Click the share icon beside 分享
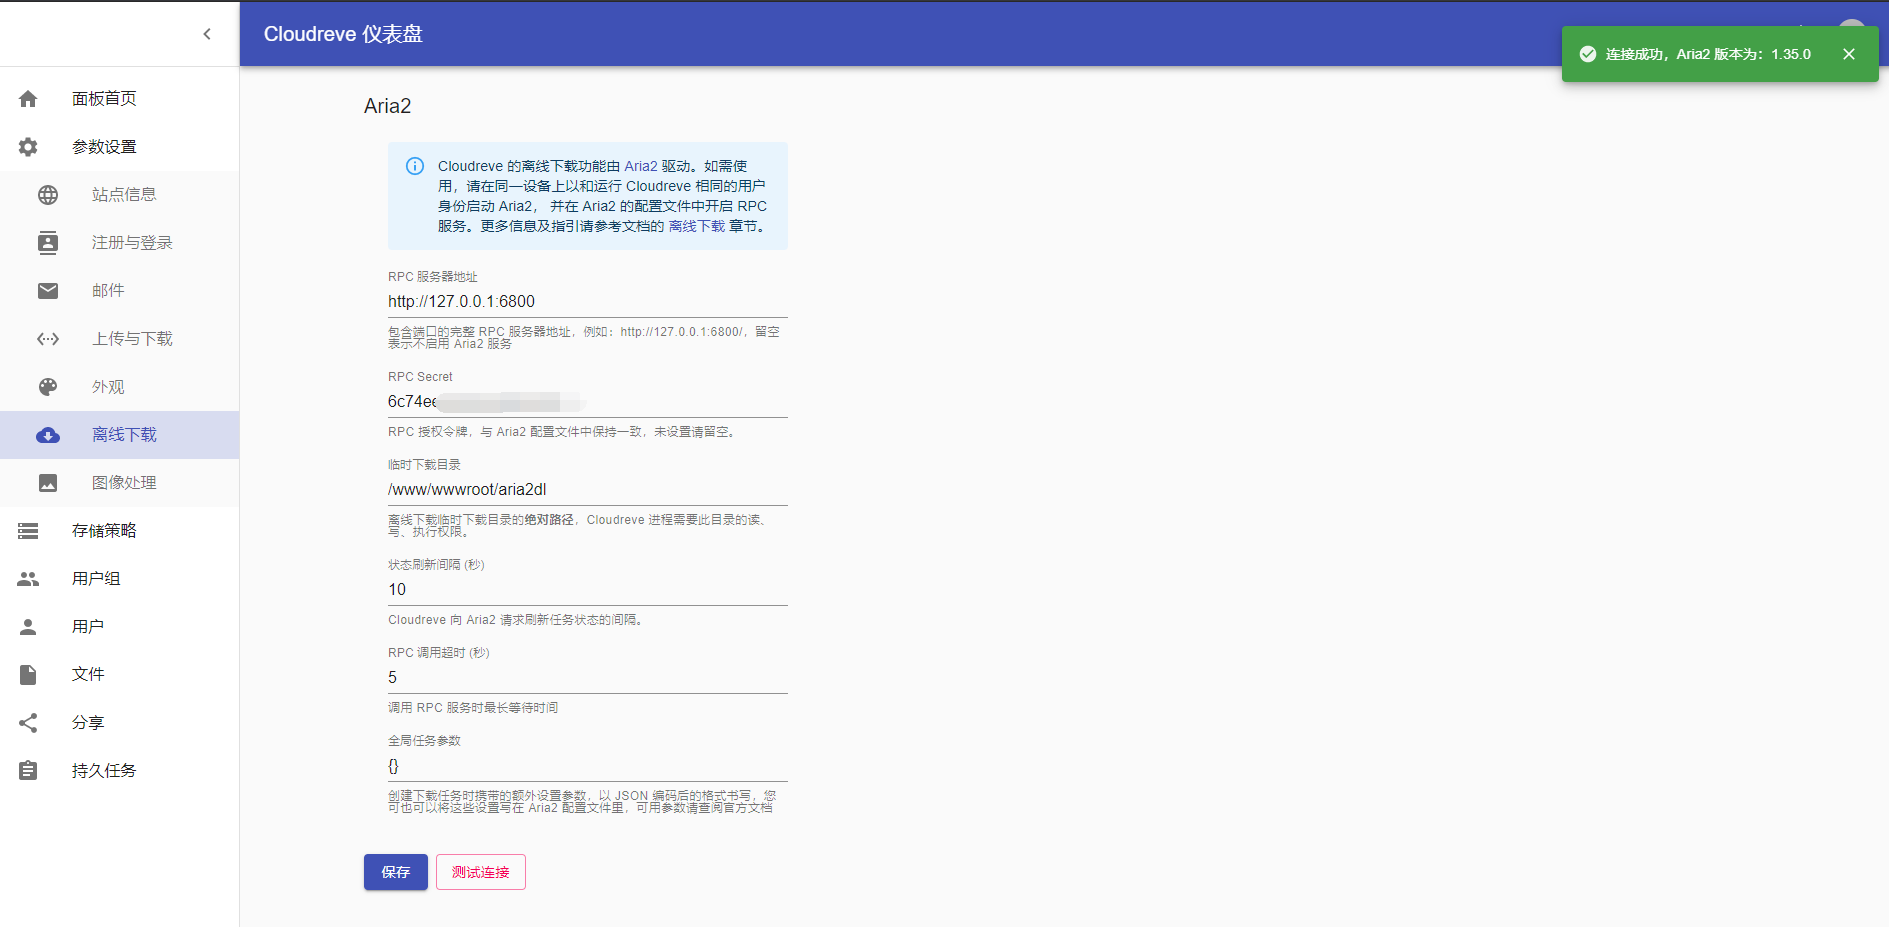Screen dimensions: 1889x927 tap(28, 723)
